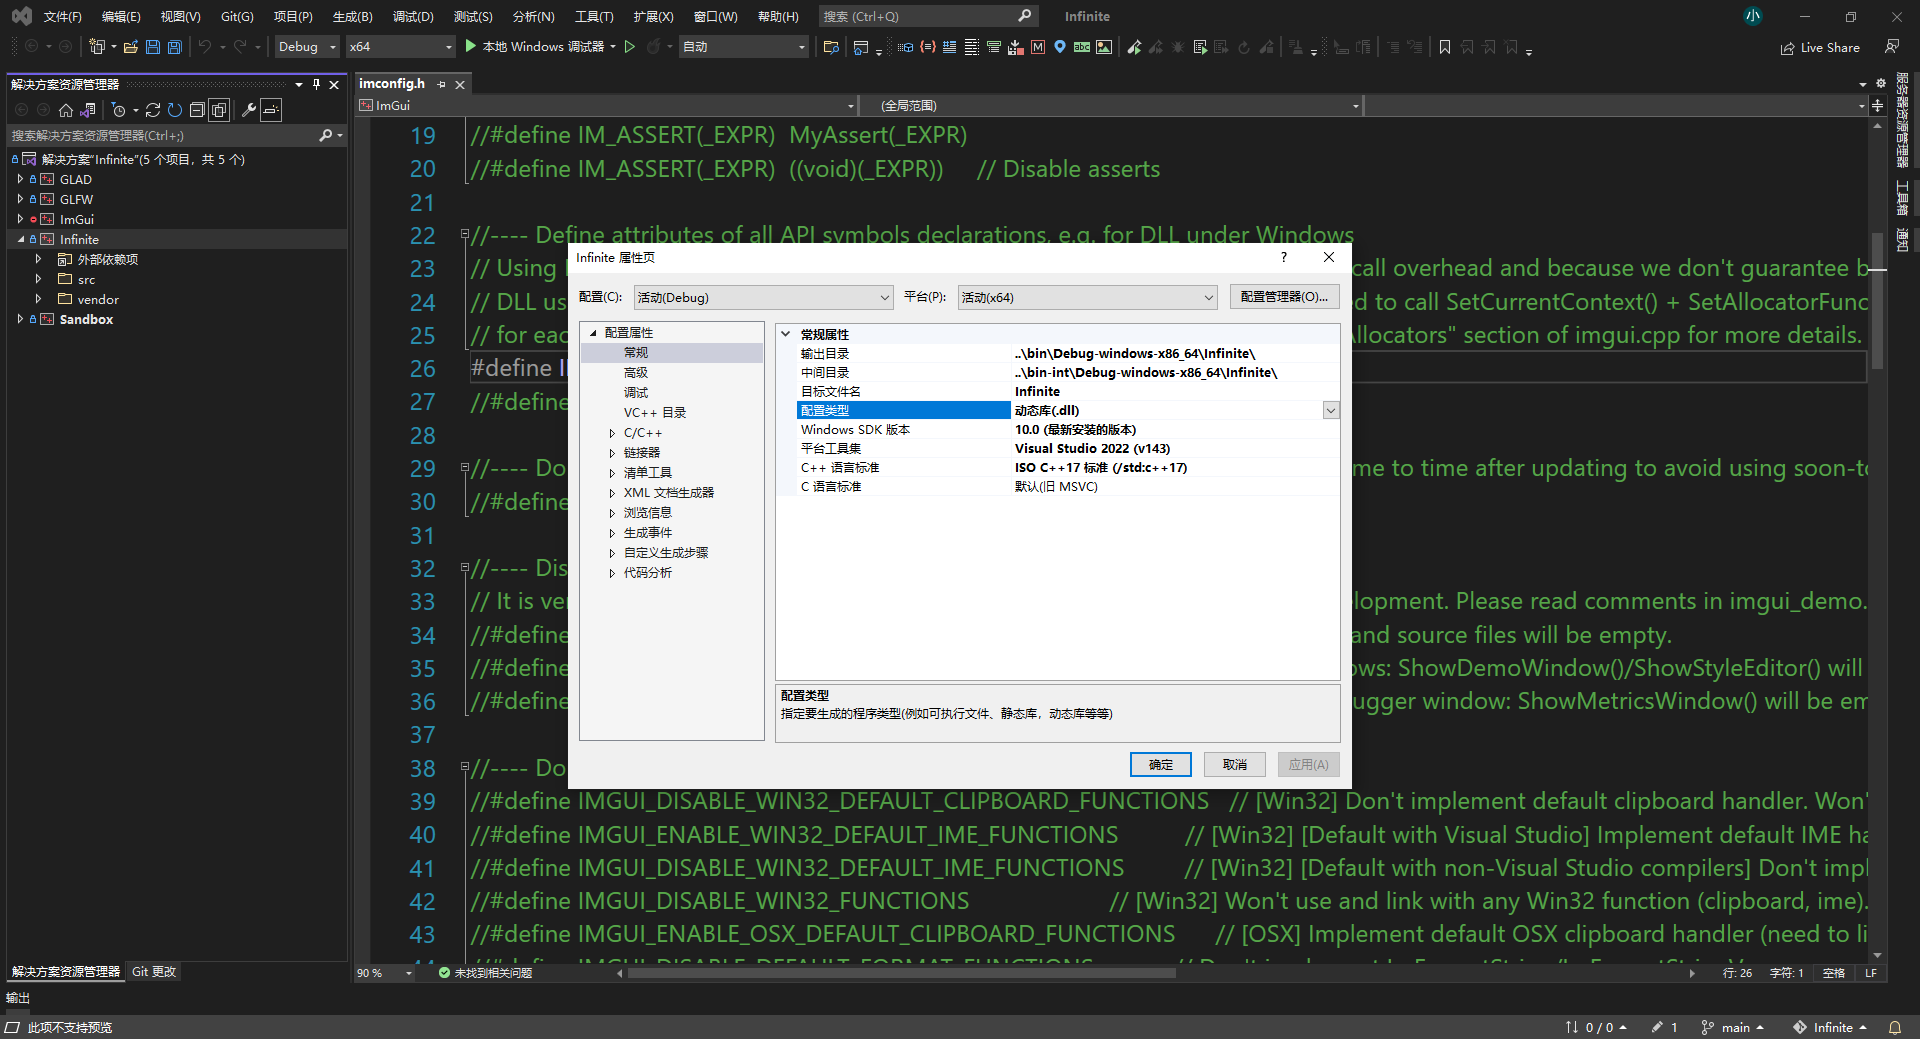Viewport: 1920px width, 1039px height.
Task: Click the image picture toolbar icon
Action: 1104,47
